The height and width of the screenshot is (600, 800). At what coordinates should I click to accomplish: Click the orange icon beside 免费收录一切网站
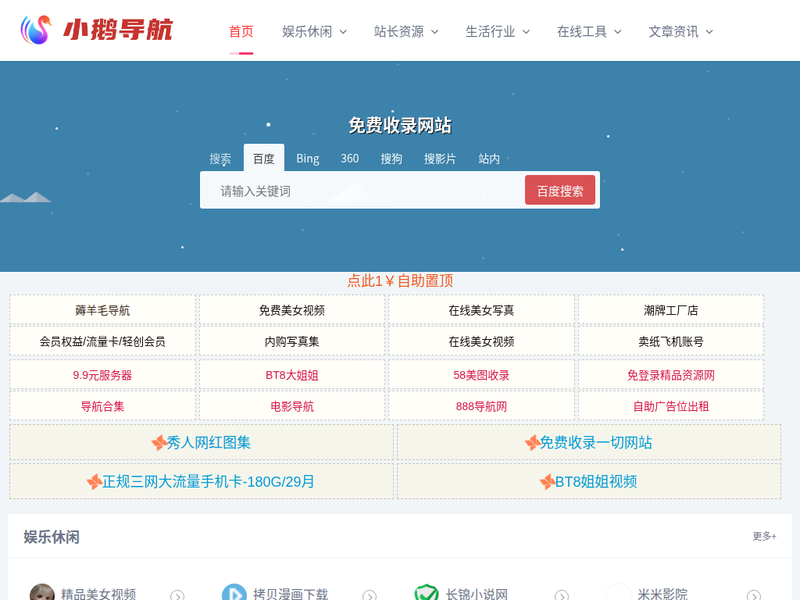pyautogui.click(x=532, y=442)
